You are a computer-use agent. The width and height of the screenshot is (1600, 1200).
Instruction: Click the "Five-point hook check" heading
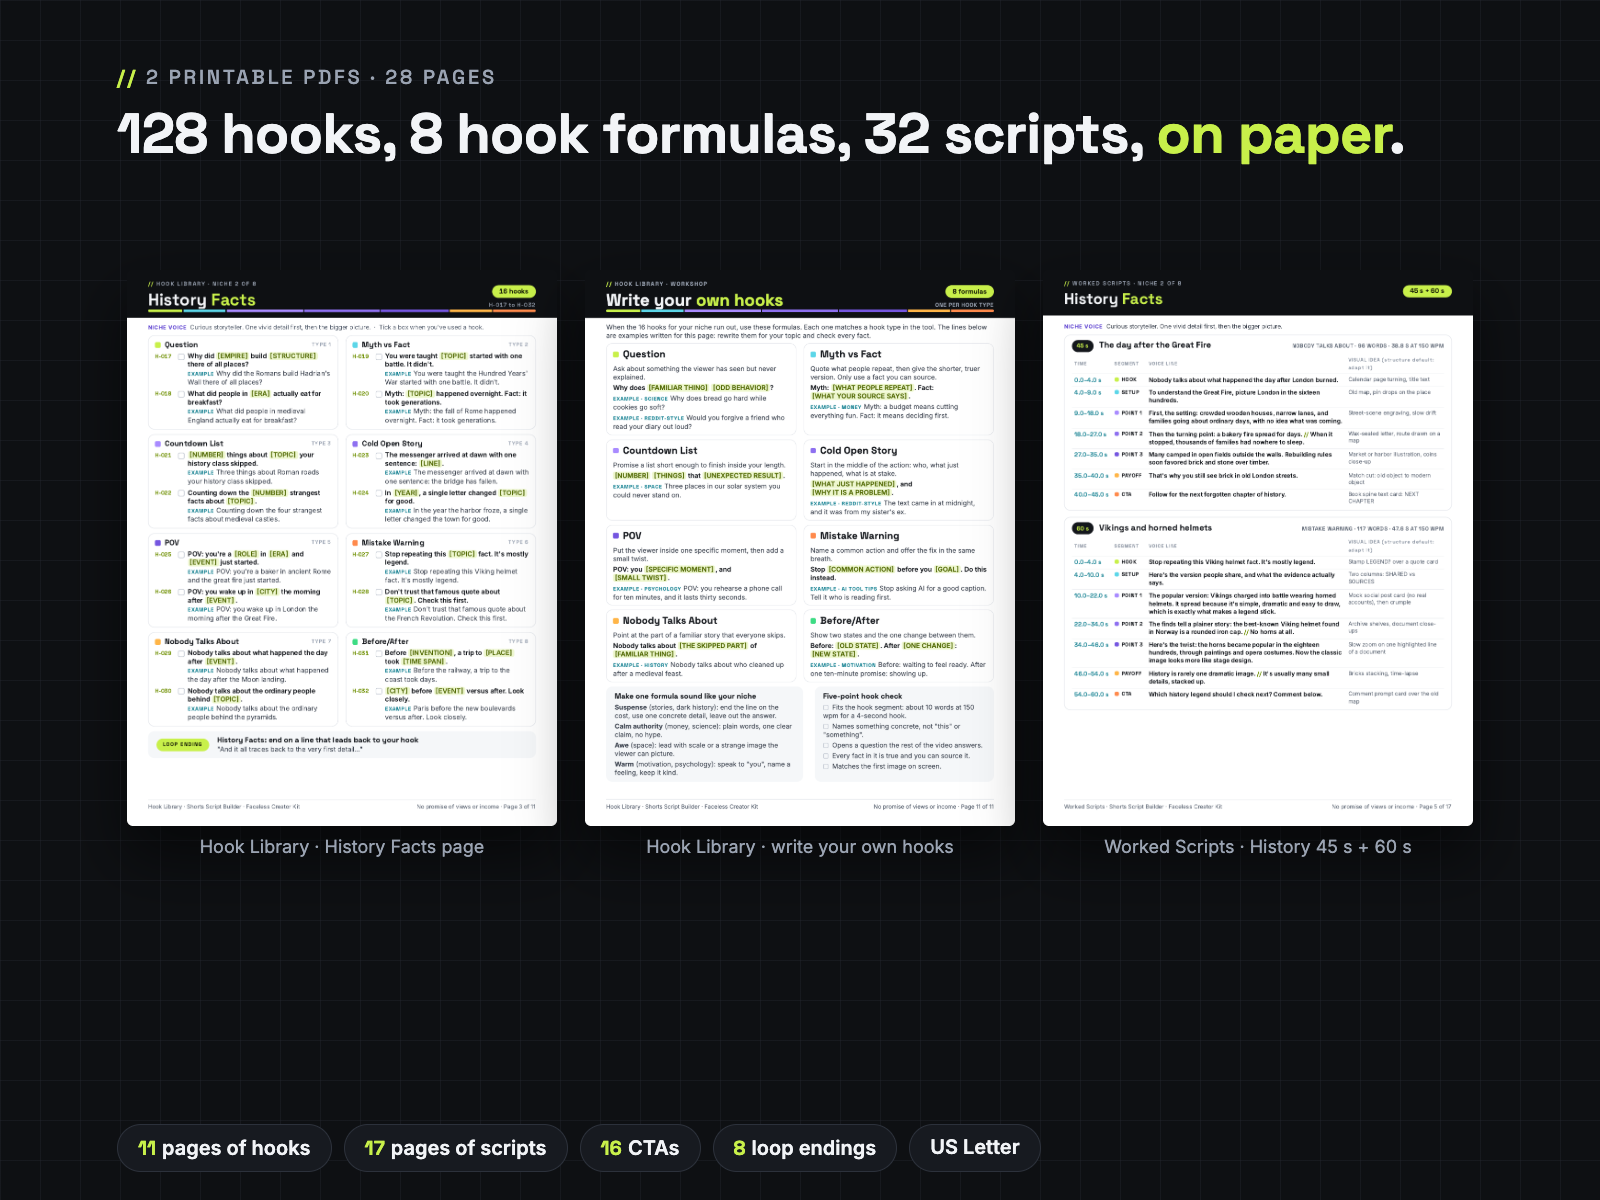click(x=862, y=696)
